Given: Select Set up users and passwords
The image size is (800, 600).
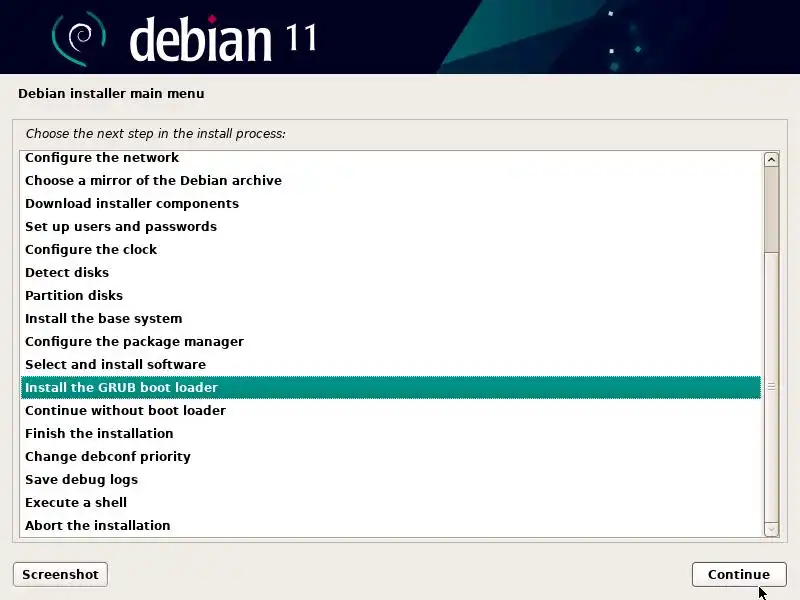Looking at the screenshot, I should 391,227.
